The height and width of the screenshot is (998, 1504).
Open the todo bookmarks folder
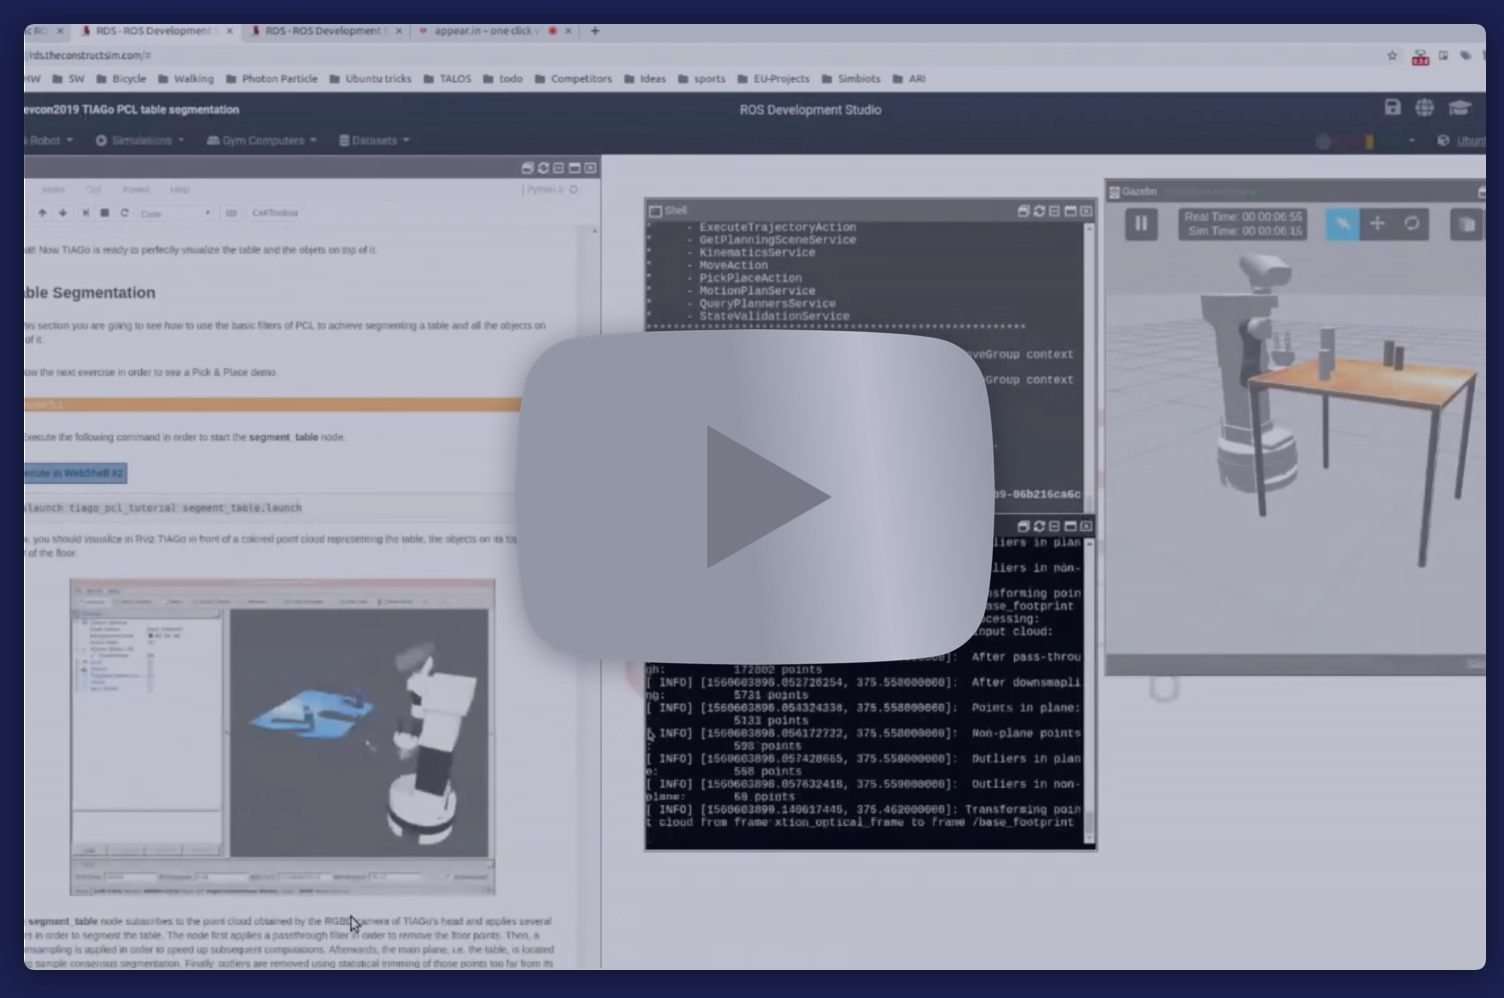(x=503, y=79)
